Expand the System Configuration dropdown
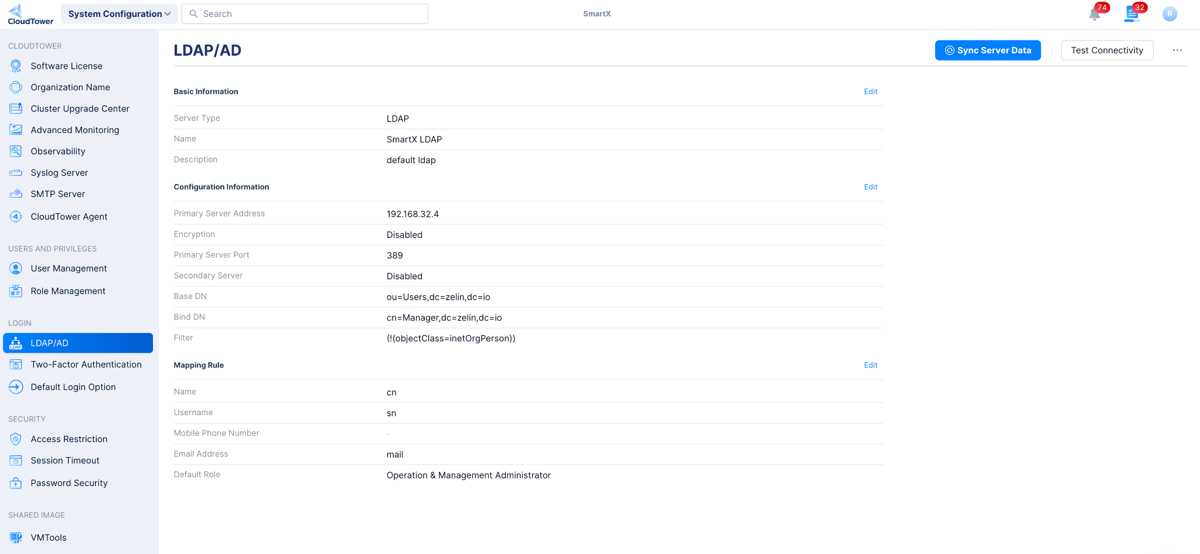This screenshot has height=554, width=1200. (x=119, y=14)
